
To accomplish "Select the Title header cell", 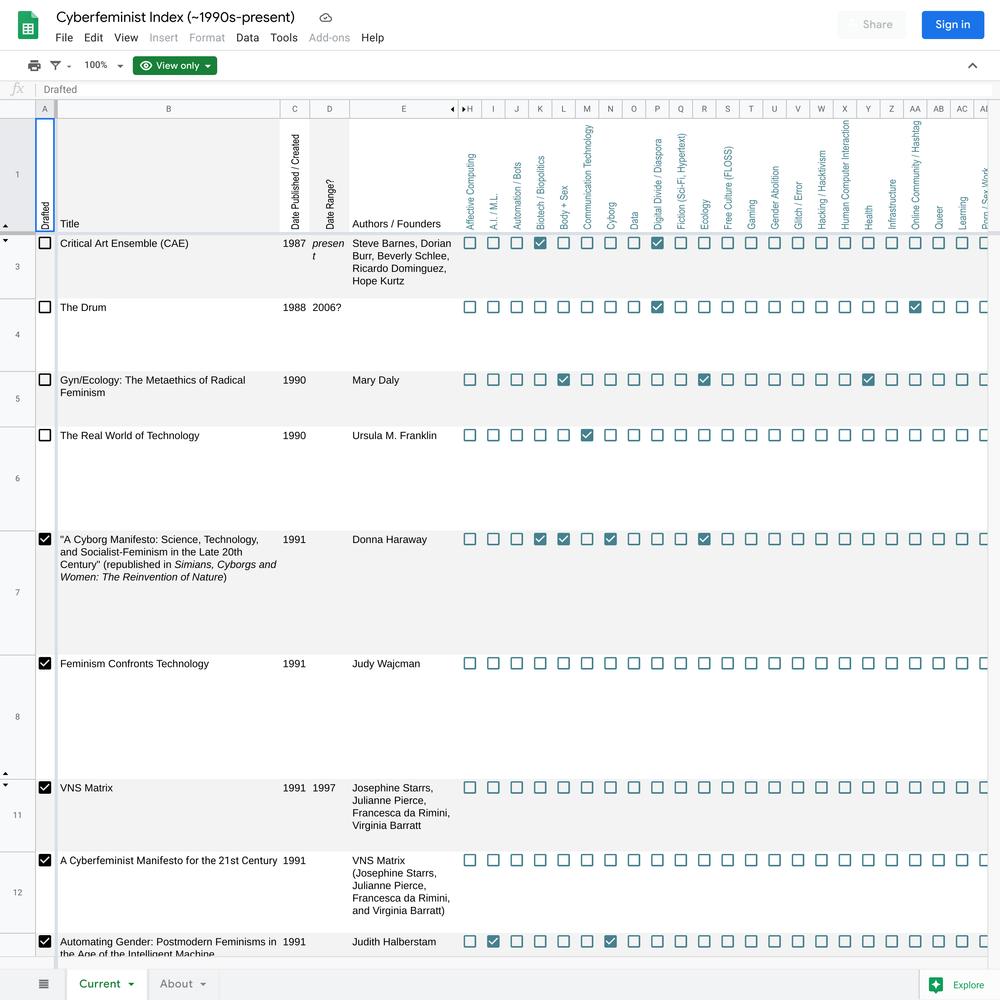I will tap(168, 175).
